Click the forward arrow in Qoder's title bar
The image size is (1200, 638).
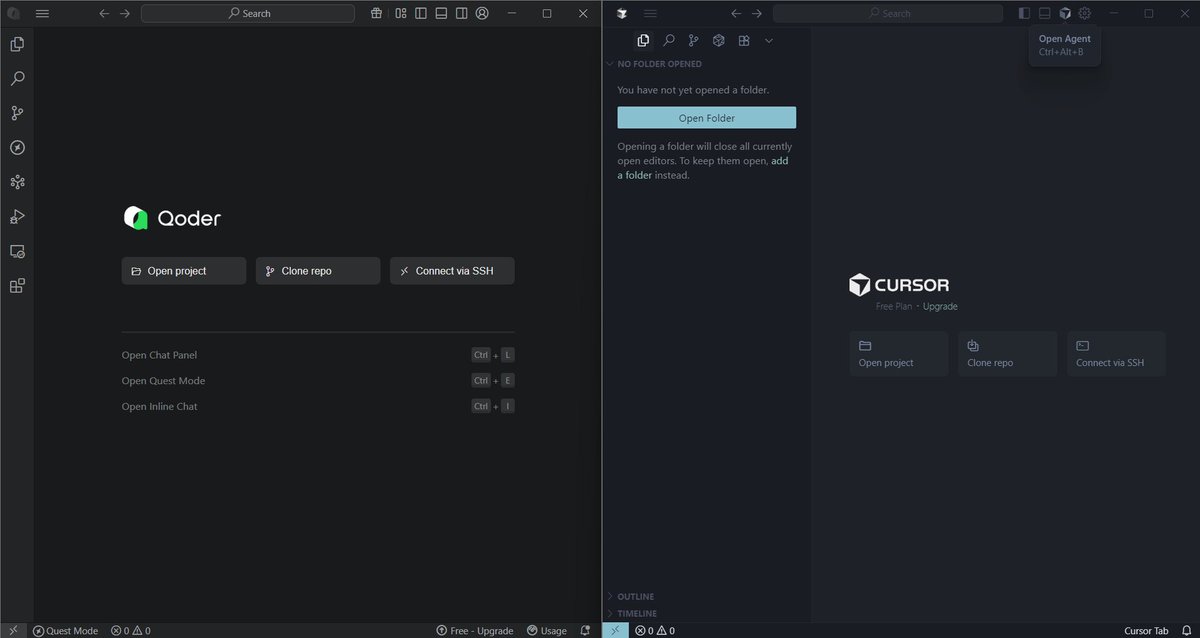pyautogui.click(x=125, y=14)
